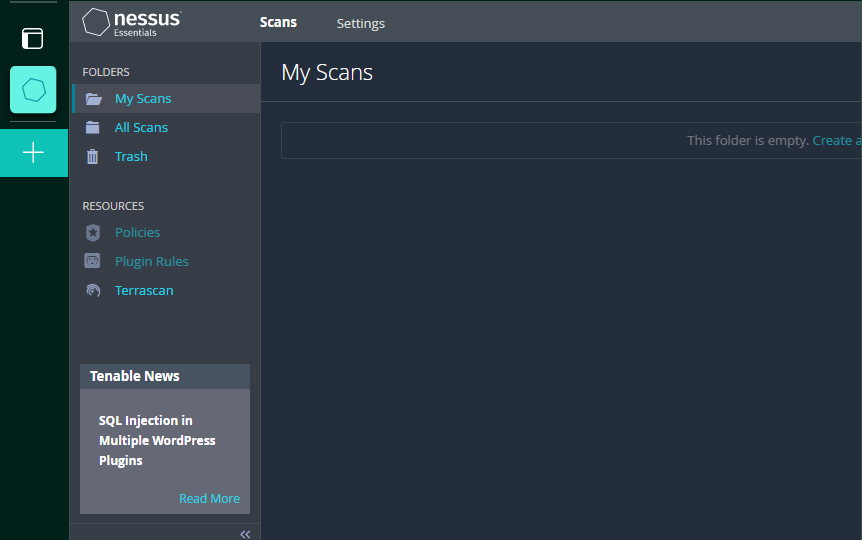
Task: Open the Scans tab
Action: click(x=278, y=23)
